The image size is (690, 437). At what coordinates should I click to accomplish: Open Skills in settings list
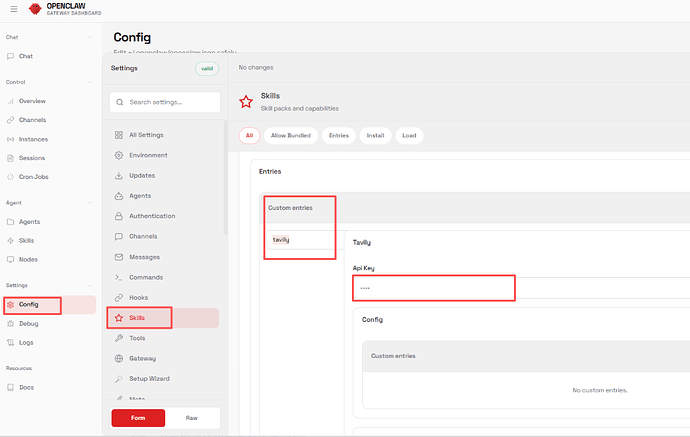(164, 318)
